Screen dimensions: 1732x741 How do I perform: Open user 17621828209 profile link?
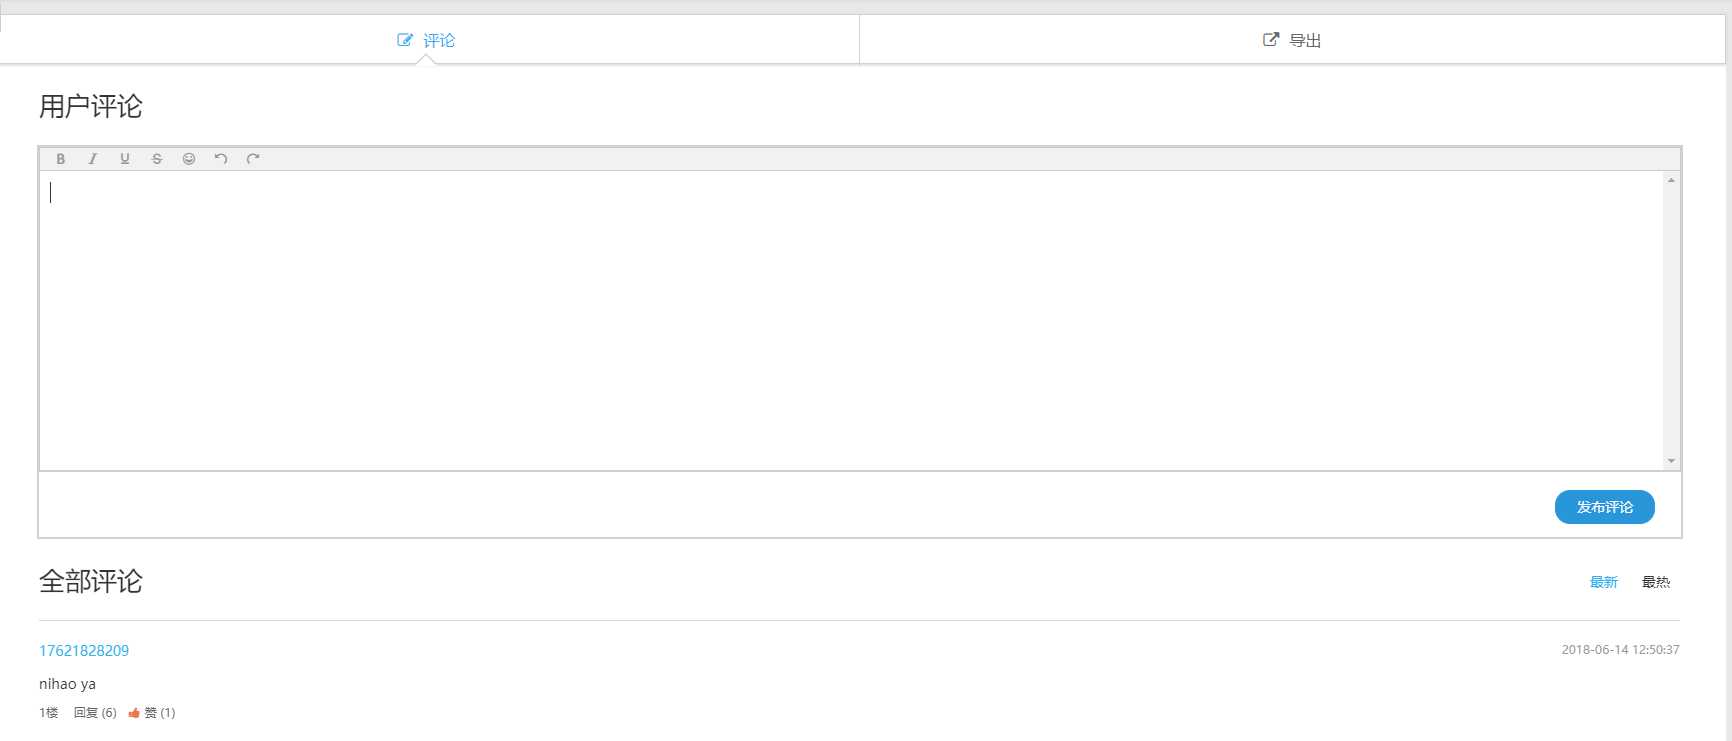[84, 651]
